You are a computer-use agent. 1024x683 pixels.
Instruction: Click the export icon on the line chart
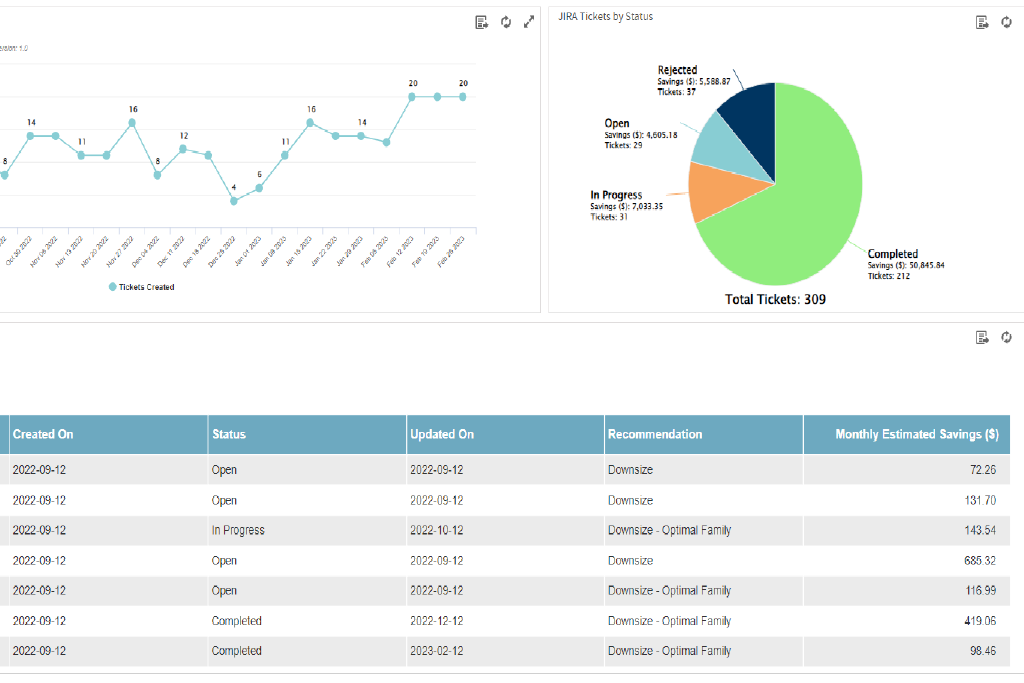pos(482,21)
